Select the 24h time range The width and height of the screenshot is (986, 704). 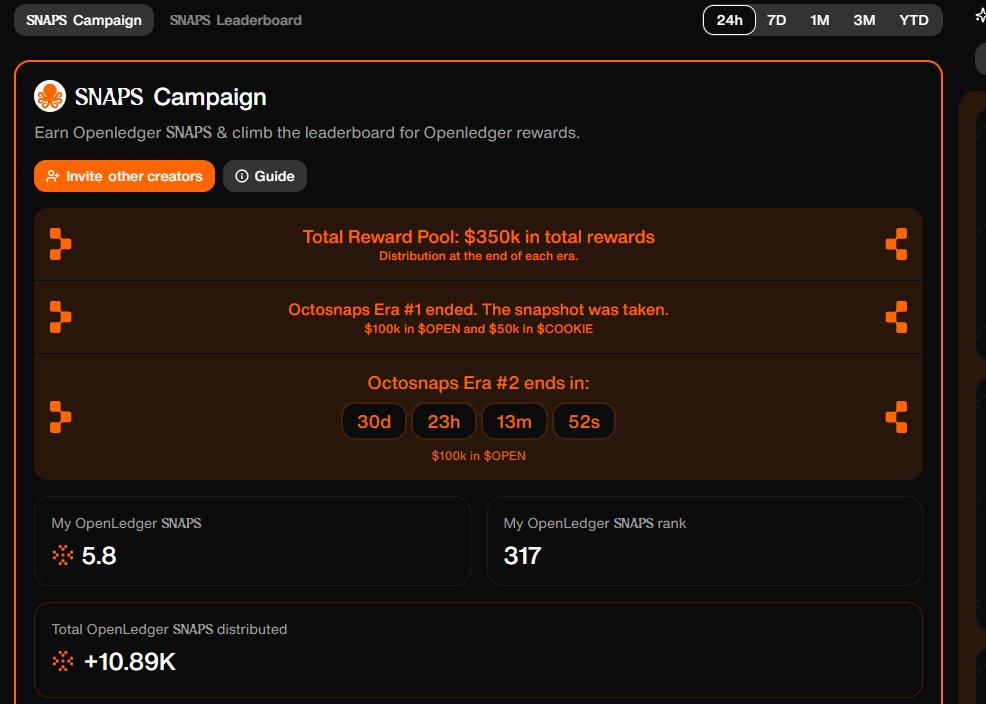[729, 20]
